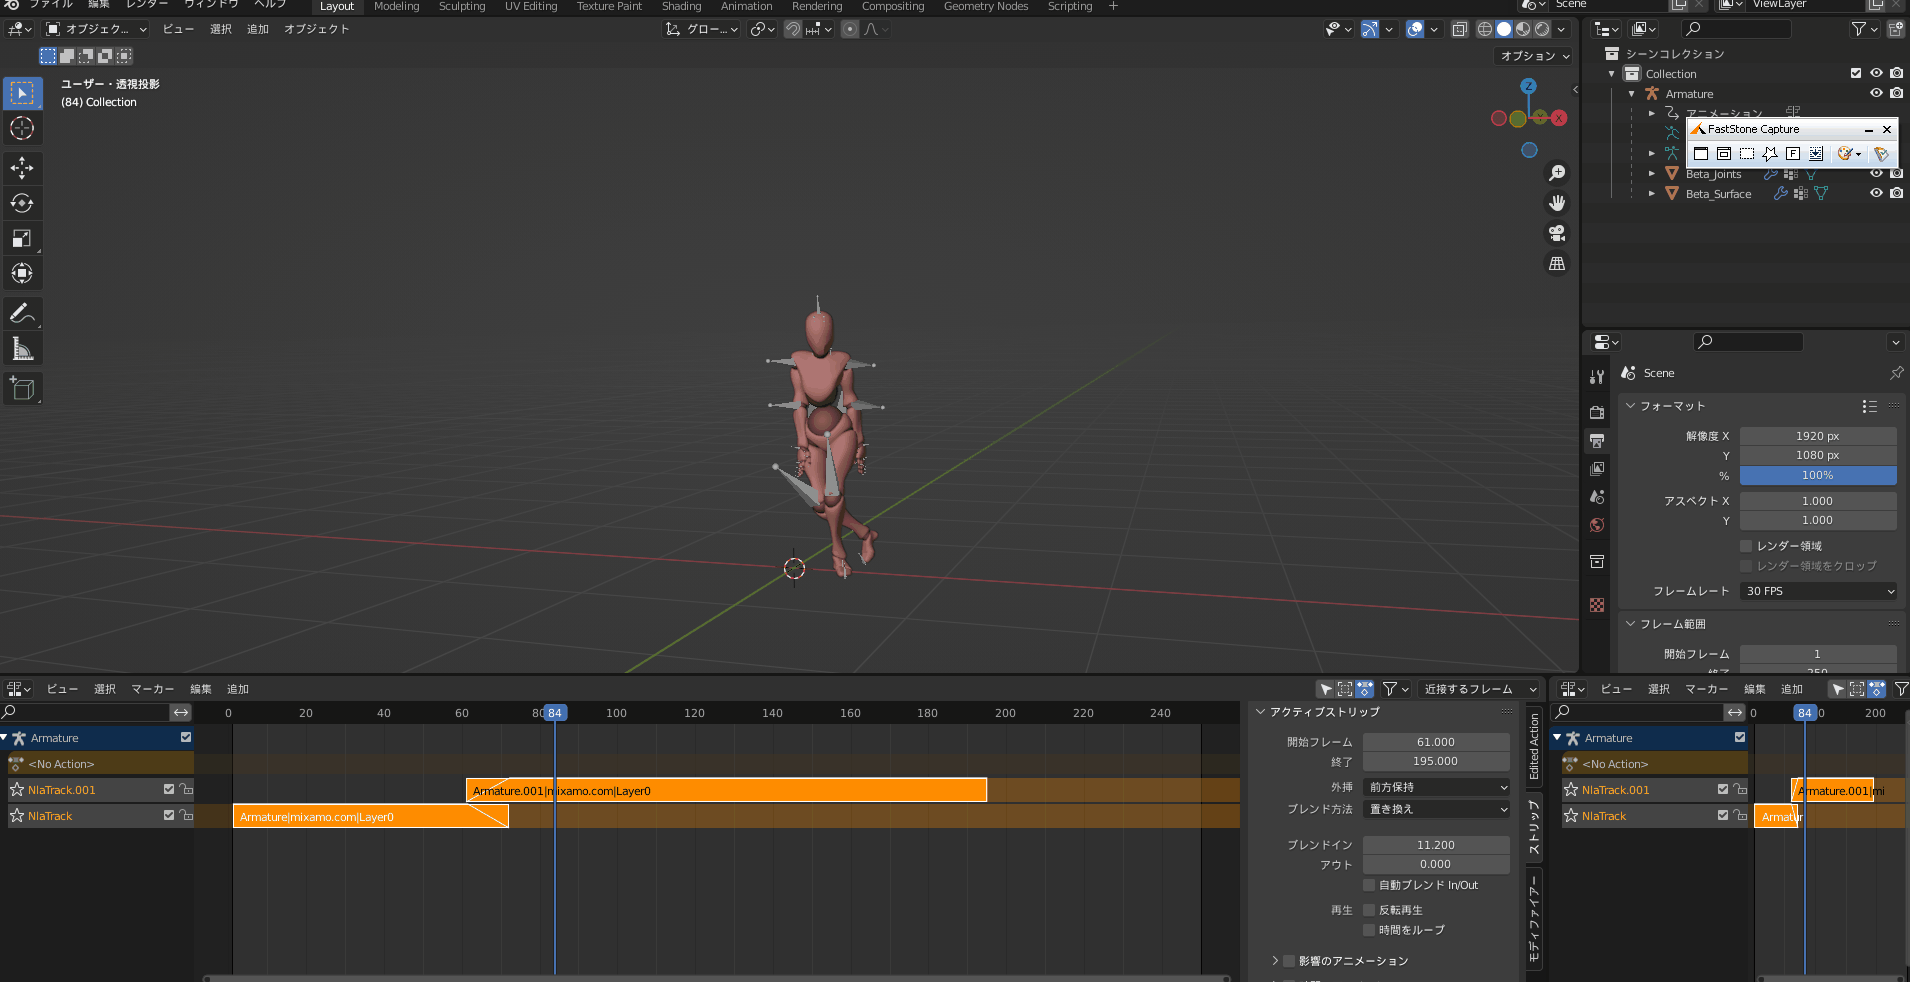The image size is (1910, 982).
Task: Select the Add Cube tool
Action: [22, 388]
